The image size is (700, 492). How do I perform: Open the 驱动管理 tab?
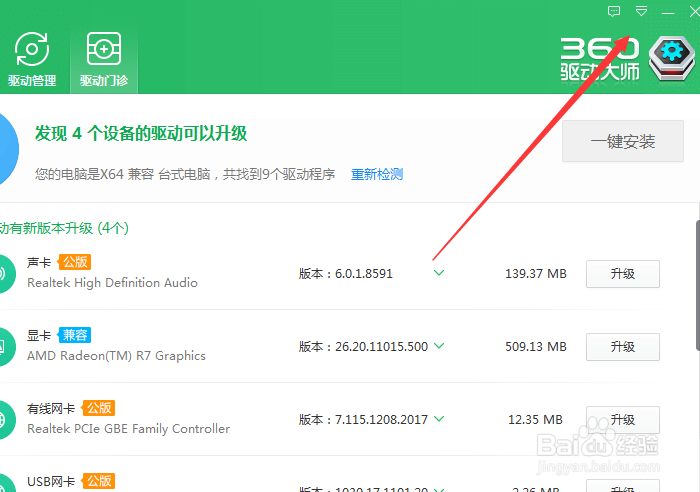point(32,59)
